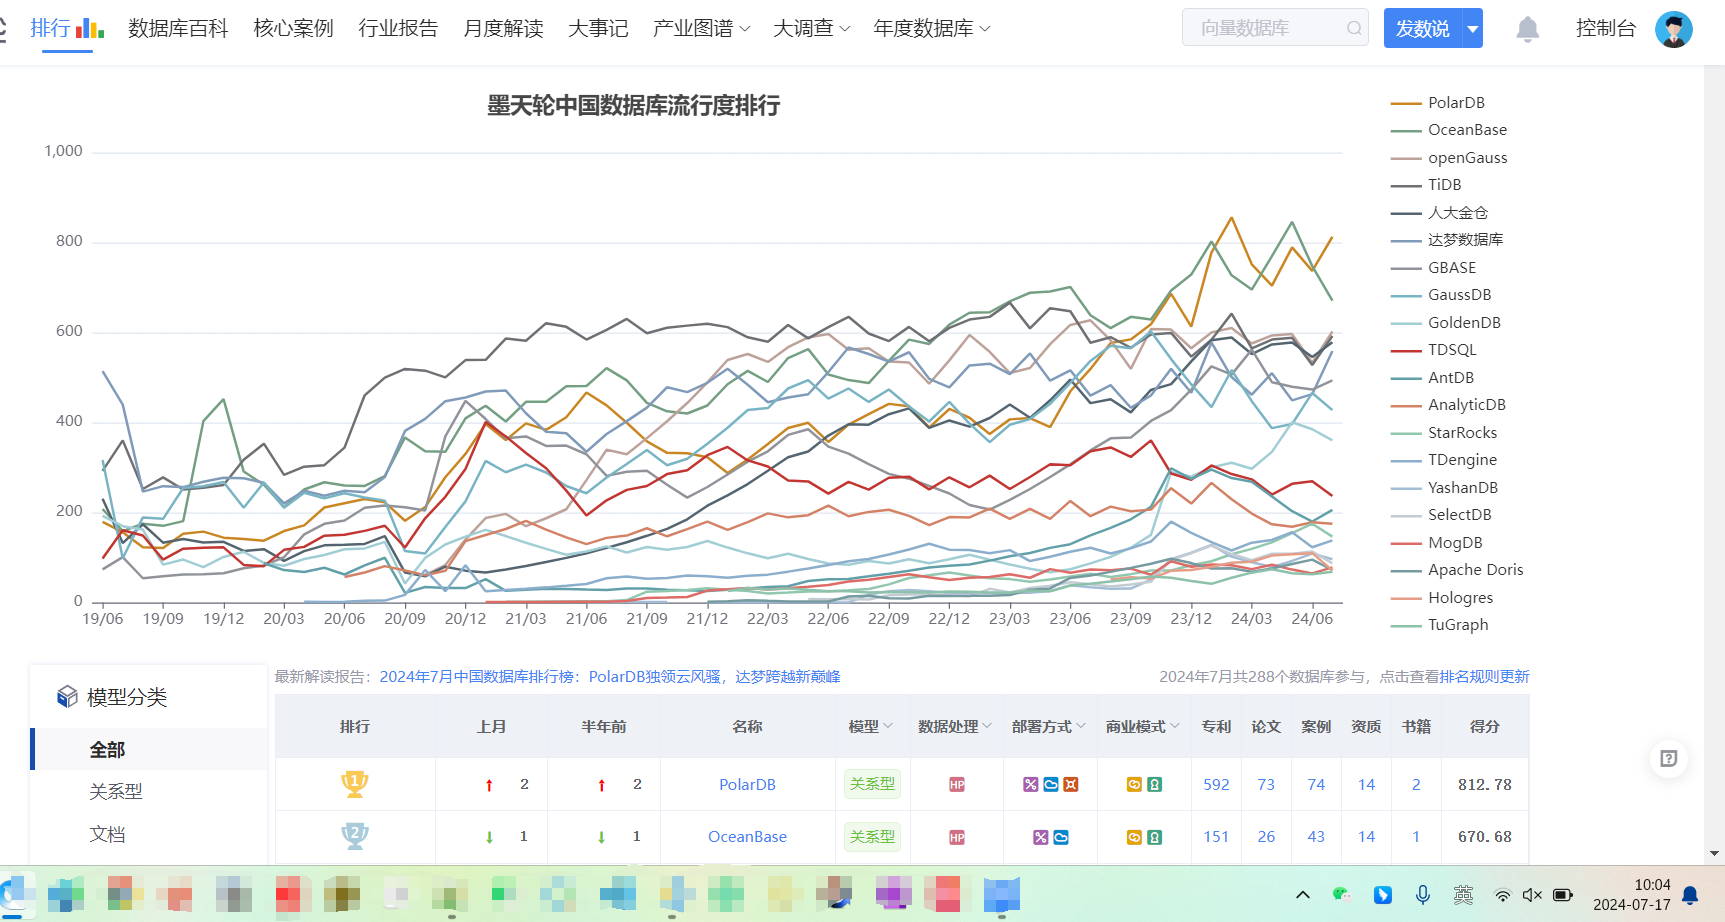Hide the GoldenDB series in the legend

[x=1446, y=323]
